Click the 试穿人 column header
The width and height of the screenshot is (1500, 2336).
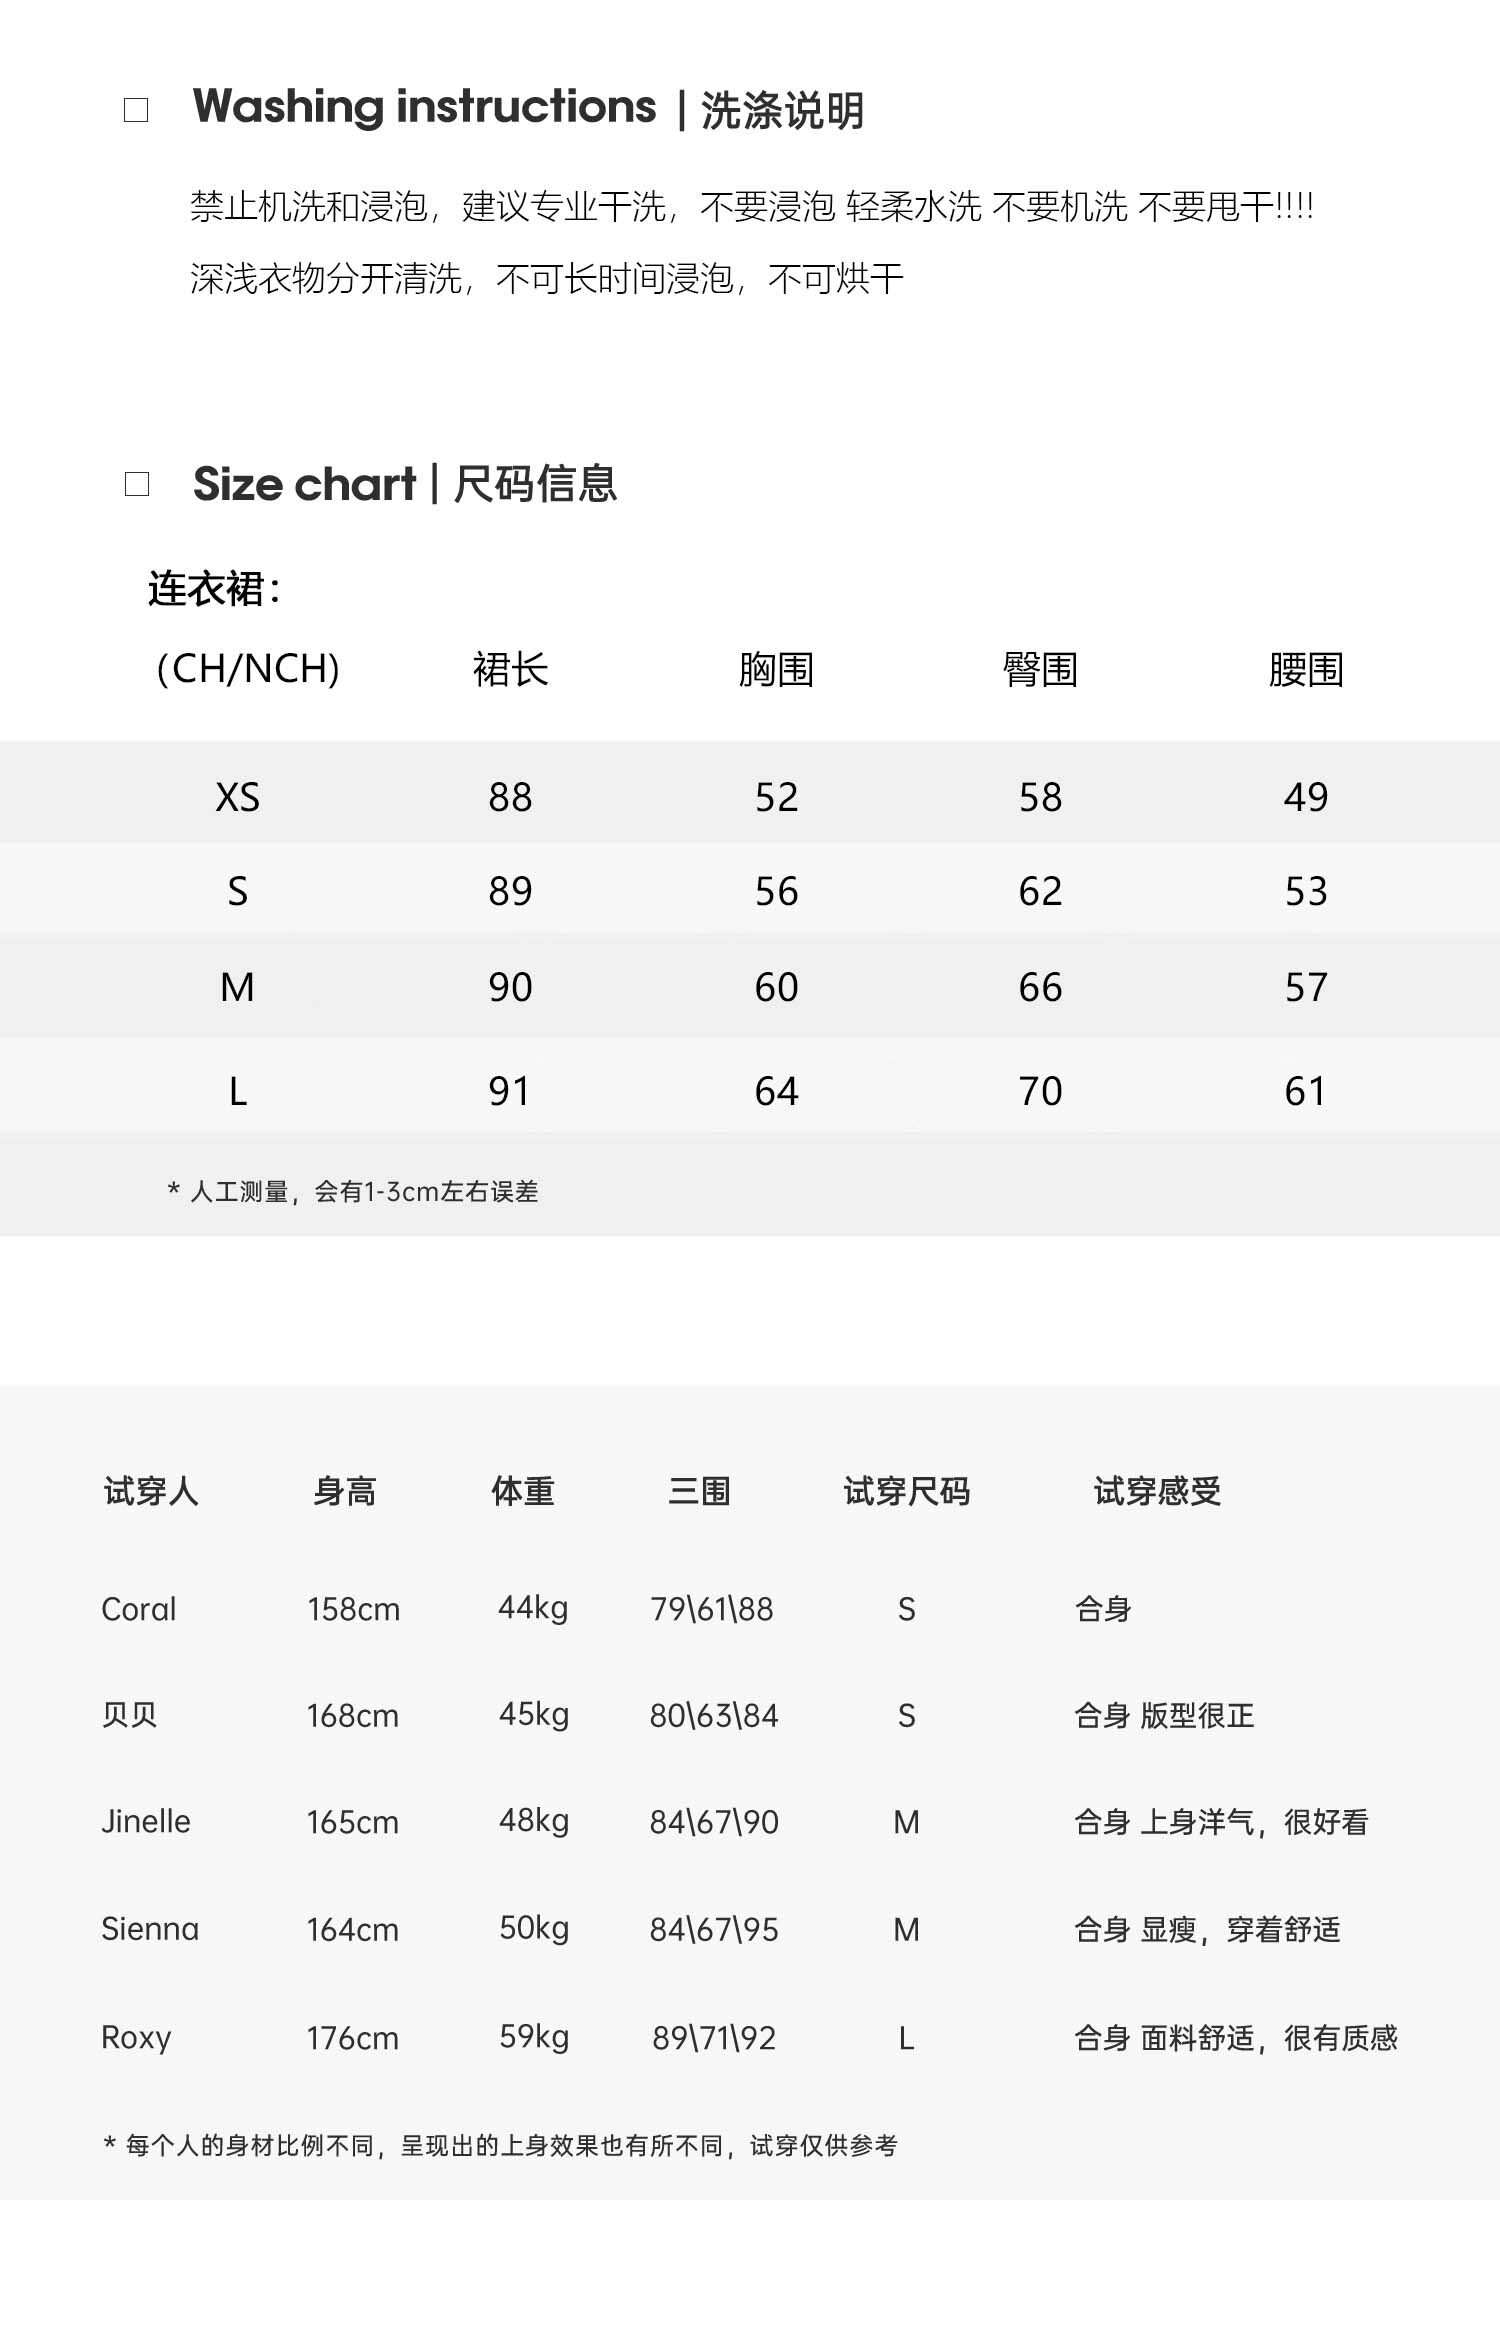click(151, 1491)
